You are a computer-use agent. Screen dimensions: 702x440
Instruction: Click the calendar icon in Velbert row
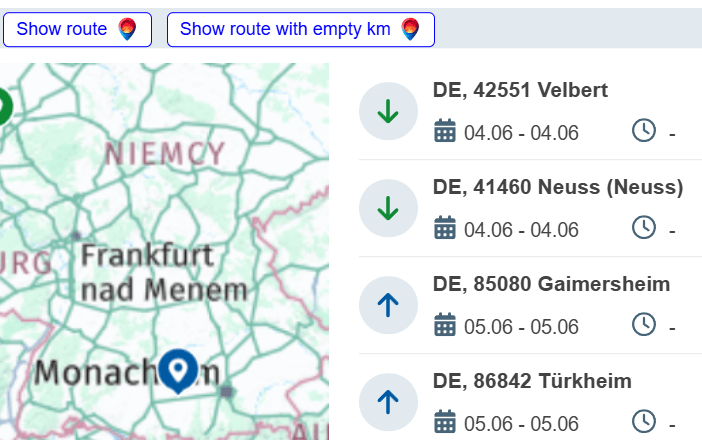point(445,131)
